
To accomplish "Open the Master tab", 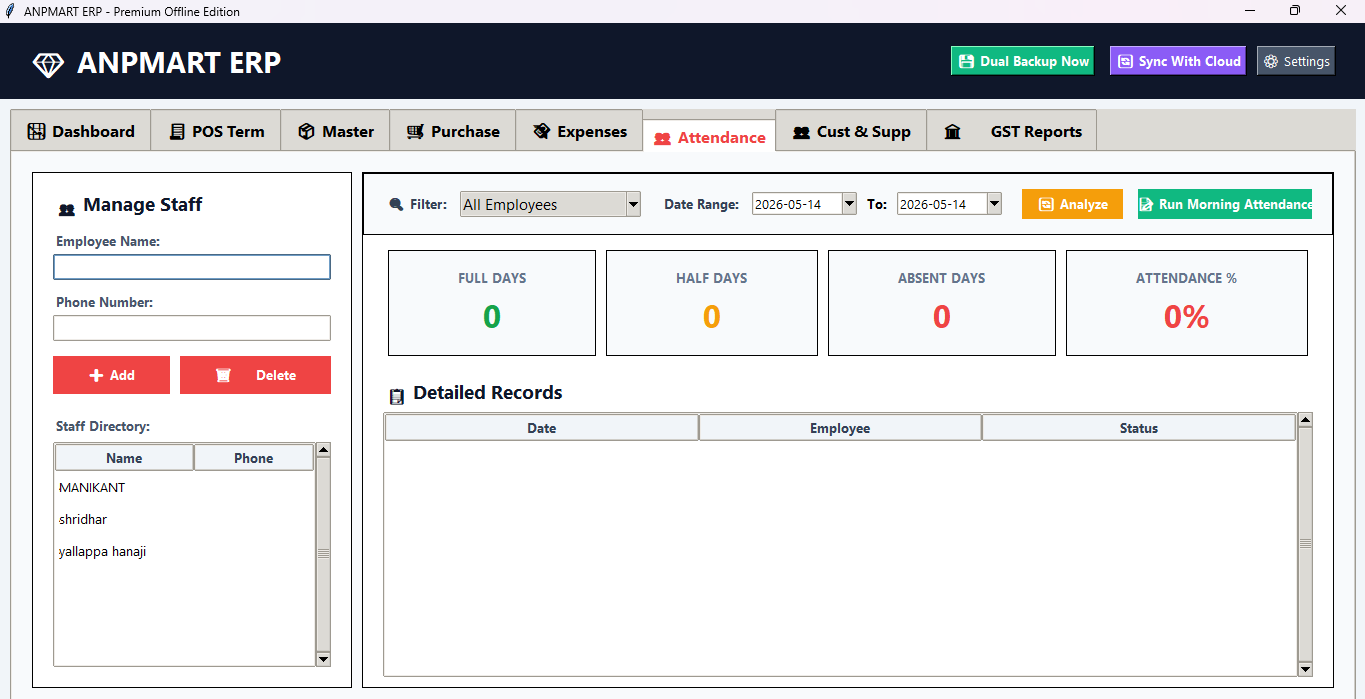I will click(x=335, y=131).
